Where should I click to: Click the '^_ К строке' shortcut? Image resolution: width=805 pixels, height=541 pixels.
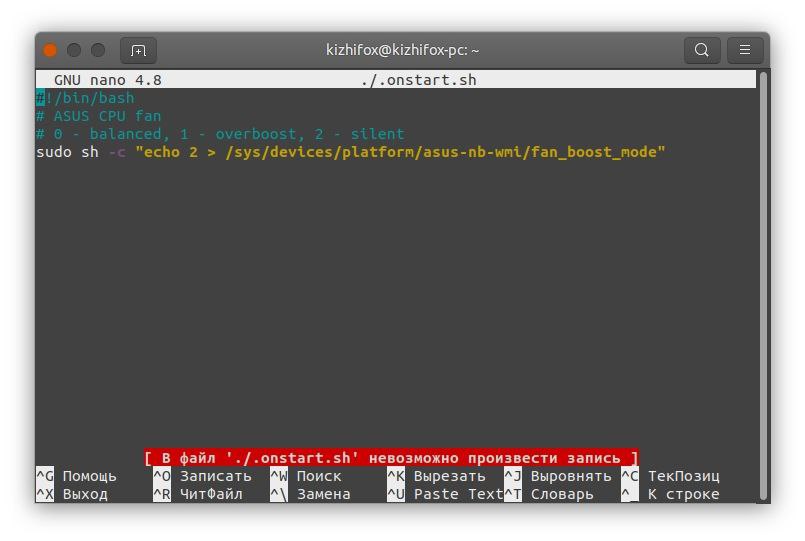[x=670, y=494]
